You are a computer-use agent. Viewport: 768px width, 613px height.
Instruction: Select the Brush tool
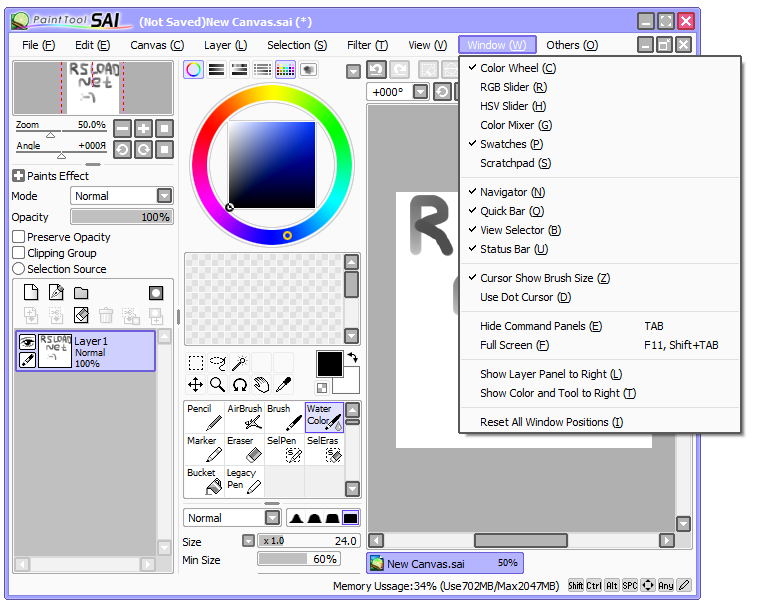point(284,417)
